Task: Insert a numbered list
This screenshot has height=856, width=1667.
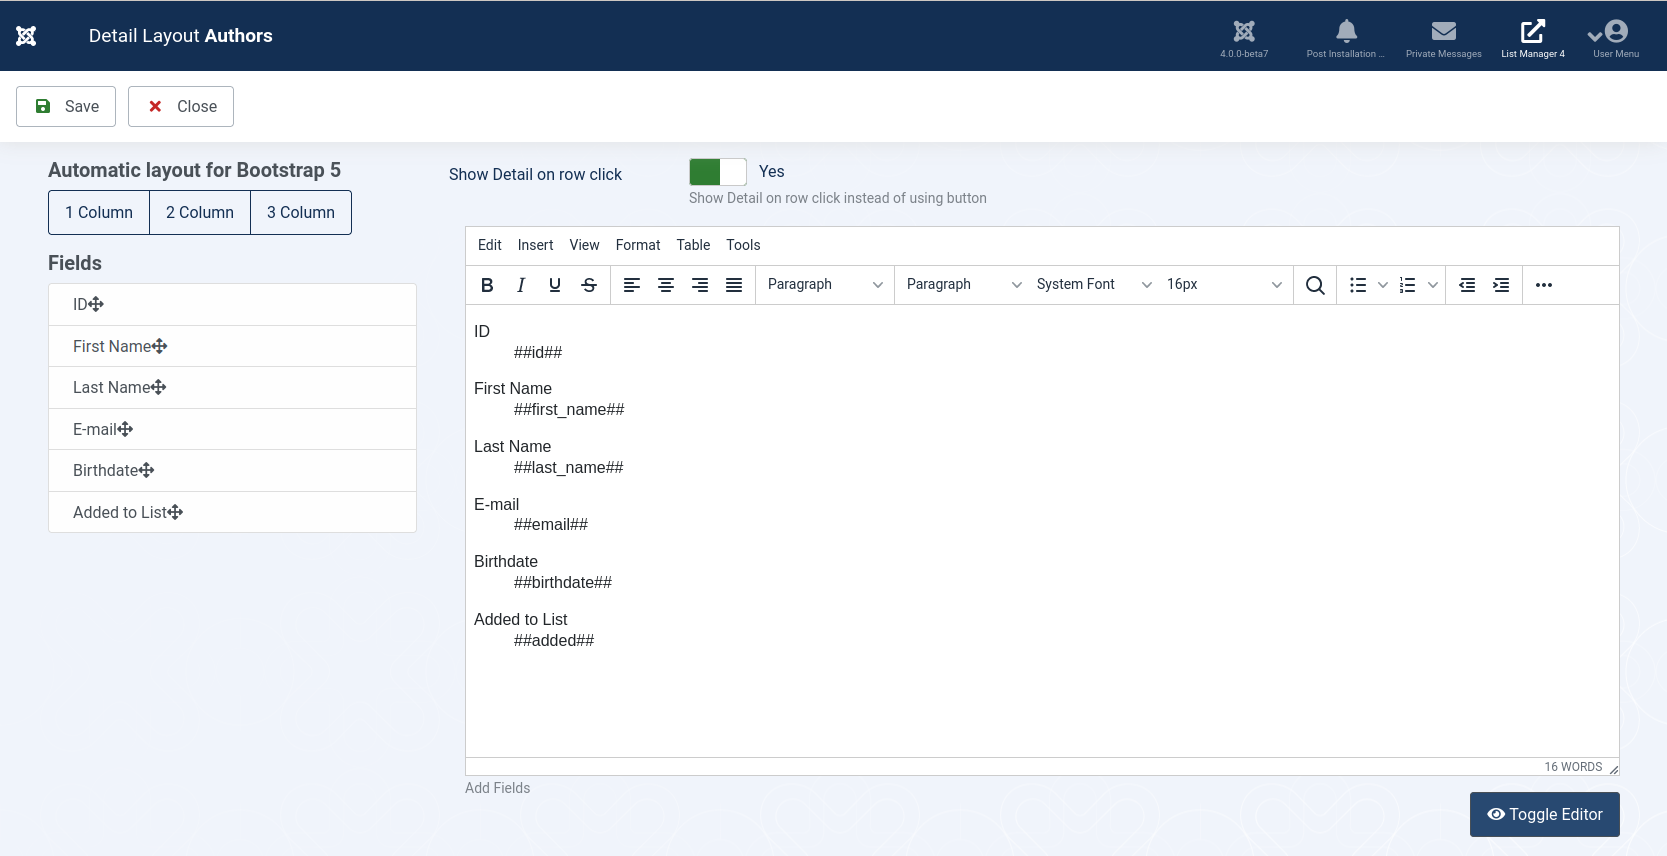Action: click(1408, 285)
